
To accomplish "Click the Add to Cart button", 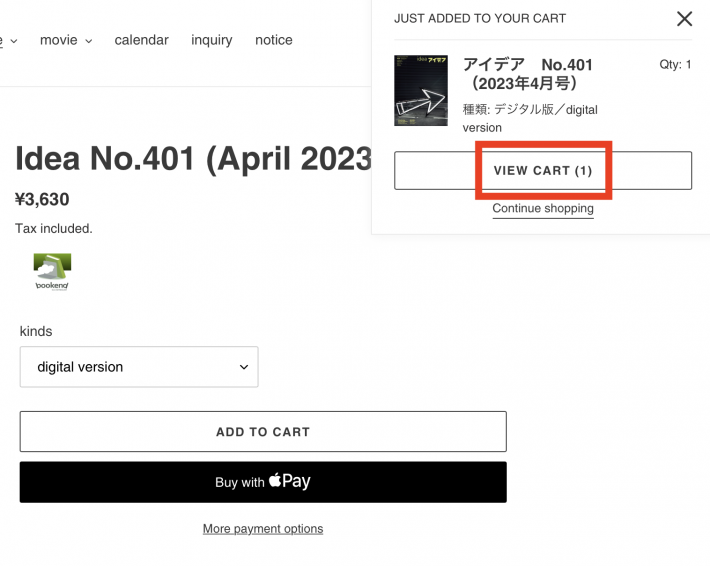I will (263, 432).
